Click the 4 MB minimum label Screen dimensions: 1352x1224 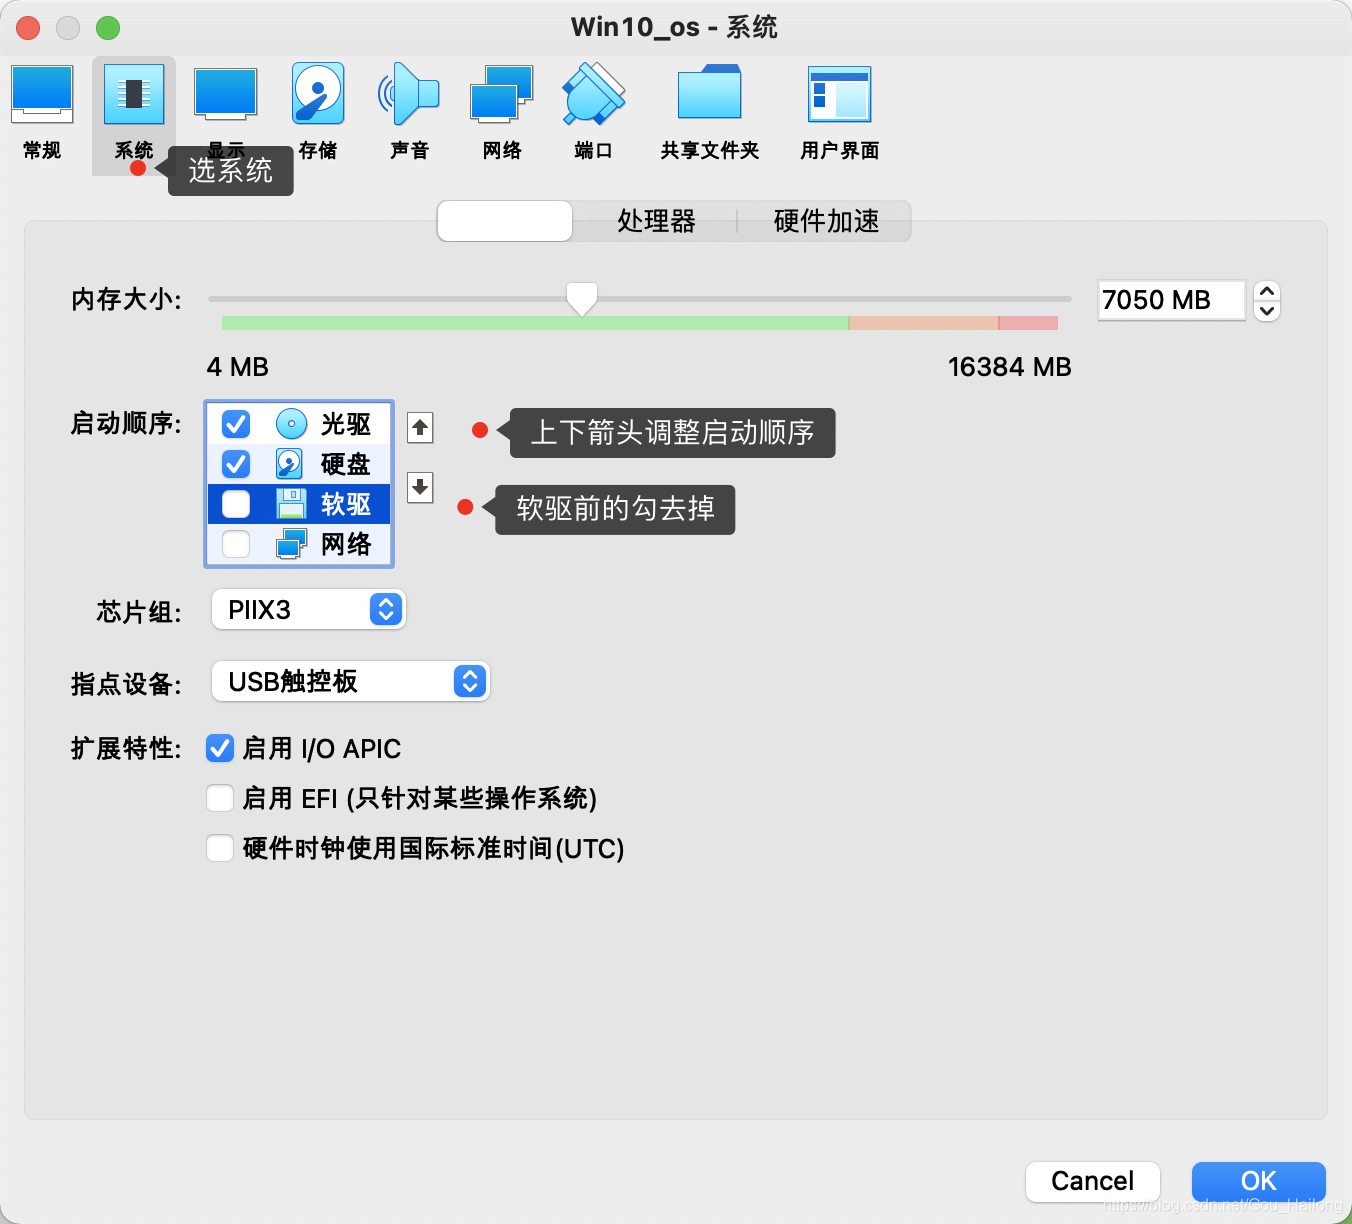(238, 367)
